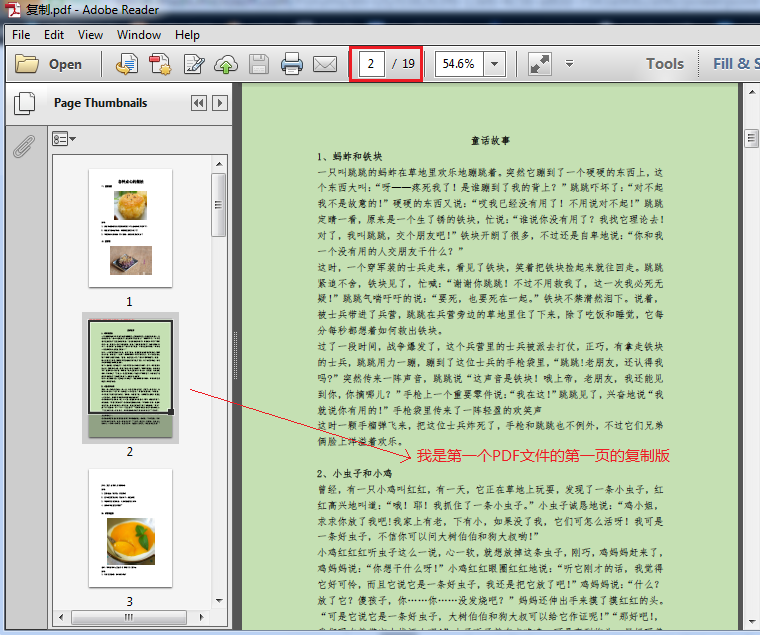Click thumbnail panel scroll up arrow
760x635 pixels.
click(x=219, y=164)
